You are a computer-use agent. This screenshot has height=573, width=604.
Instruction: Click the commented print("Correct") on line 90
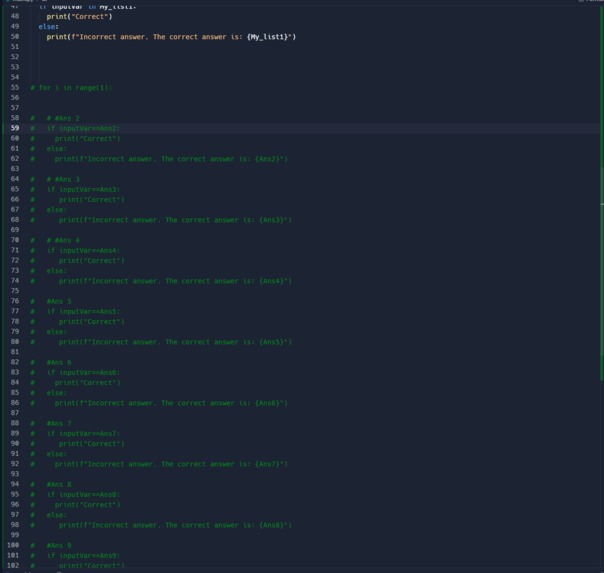tap(92, 444)
